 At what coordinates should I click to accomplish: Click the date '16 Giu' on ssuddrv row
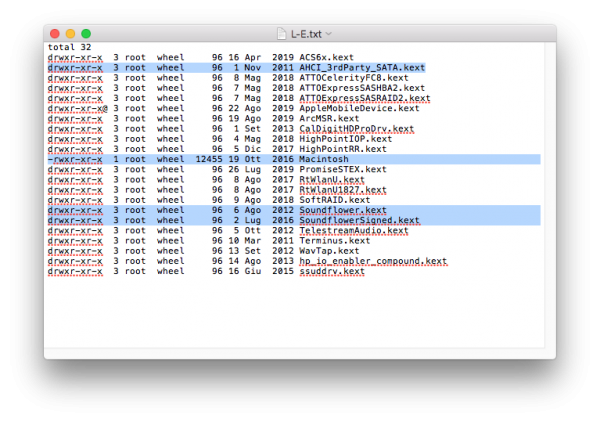(245, 271)
